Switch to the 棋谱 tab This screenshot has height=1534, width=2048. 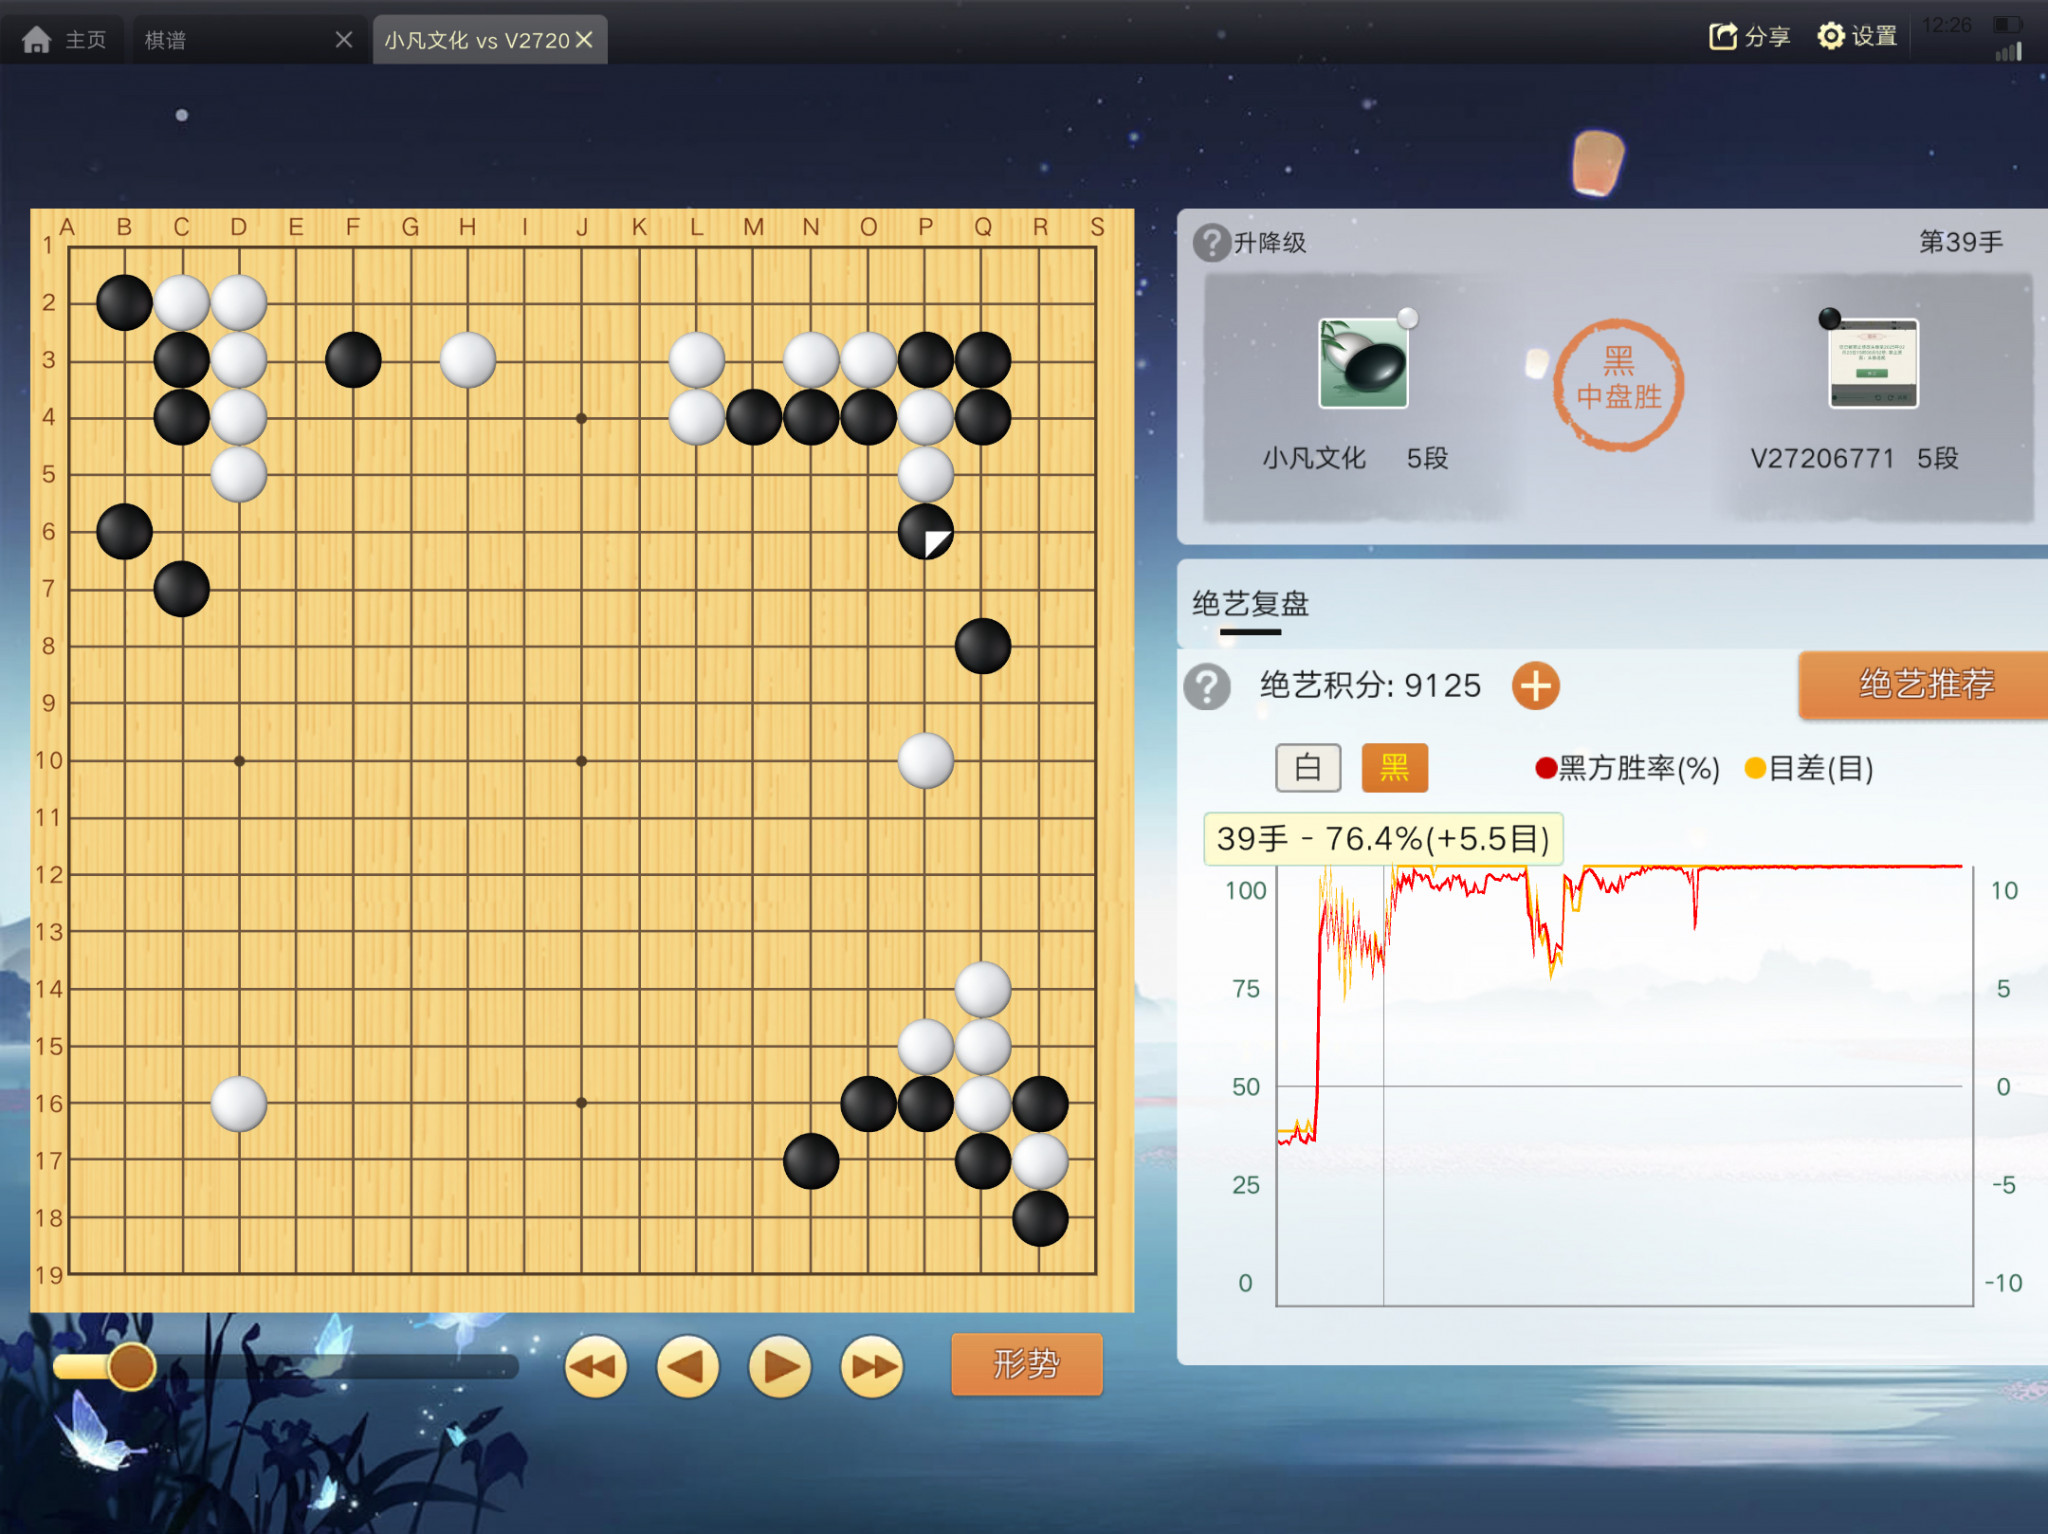point(165,40)
